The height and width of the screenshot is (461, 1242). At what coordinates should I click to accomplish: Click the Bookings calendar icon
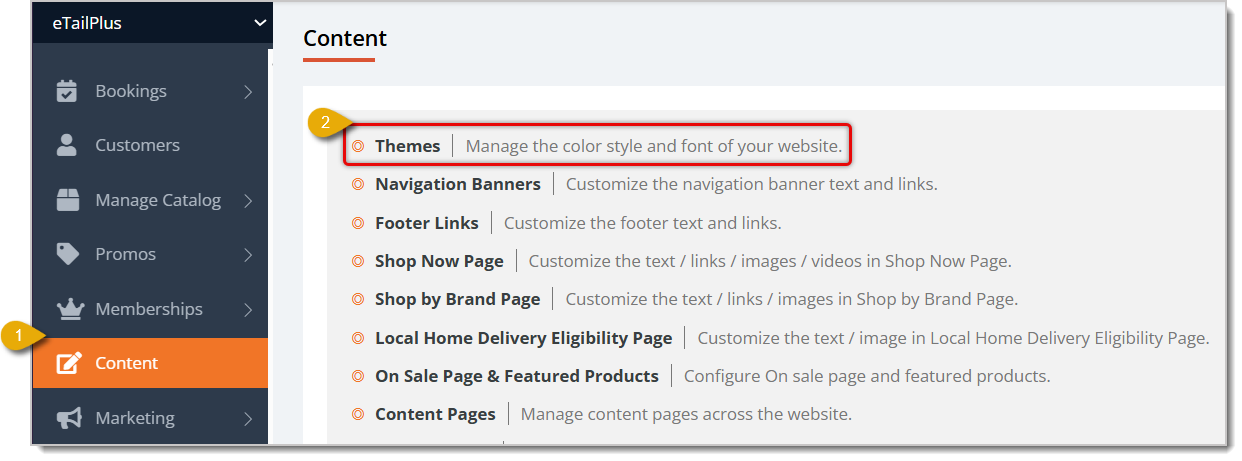pos(67,91)
